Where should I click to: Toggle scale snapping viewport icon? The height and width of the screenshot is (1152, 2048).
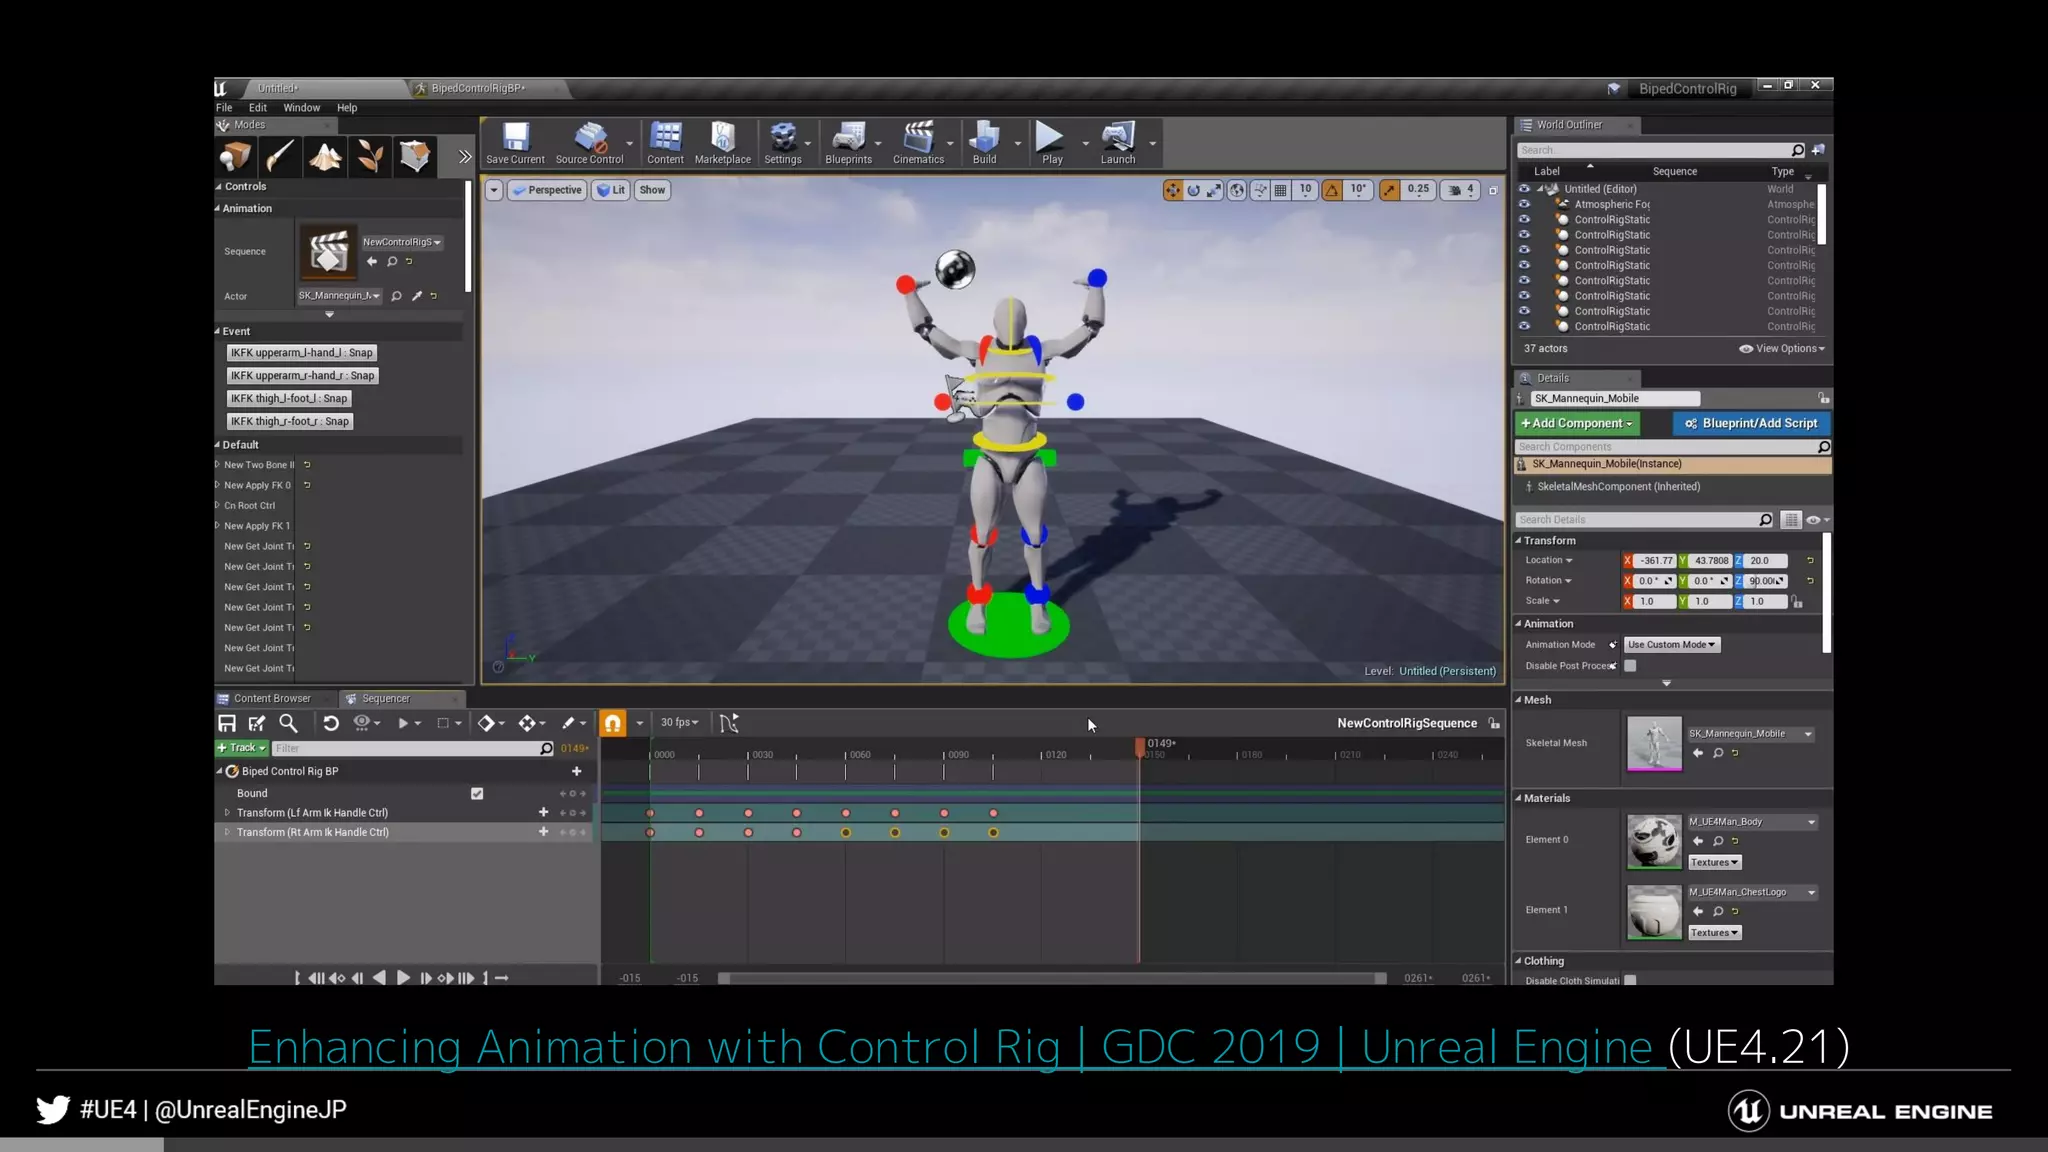click(x=1389, y=190)
